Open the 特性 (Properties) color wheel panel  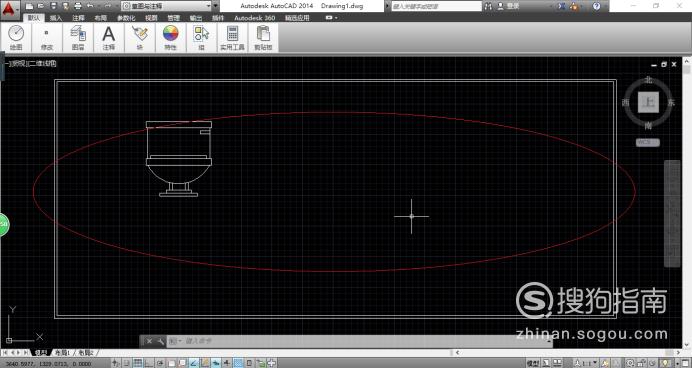(170, 38)
